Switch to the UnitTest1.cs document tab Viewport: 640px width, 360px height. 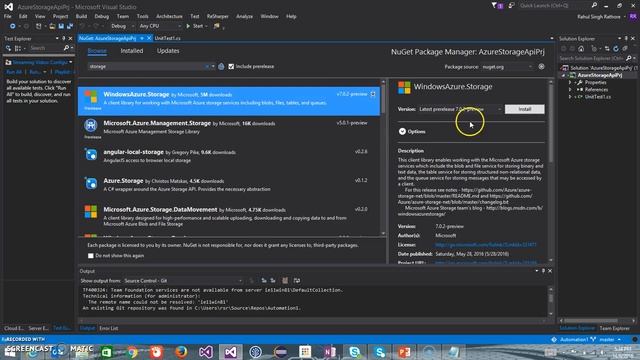tap(168, 38)
